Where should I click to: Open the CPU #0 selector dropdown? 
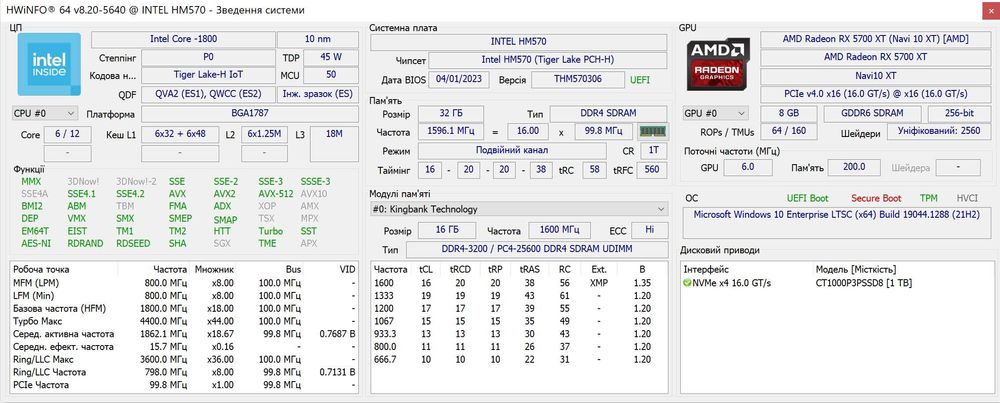(45, 114)
